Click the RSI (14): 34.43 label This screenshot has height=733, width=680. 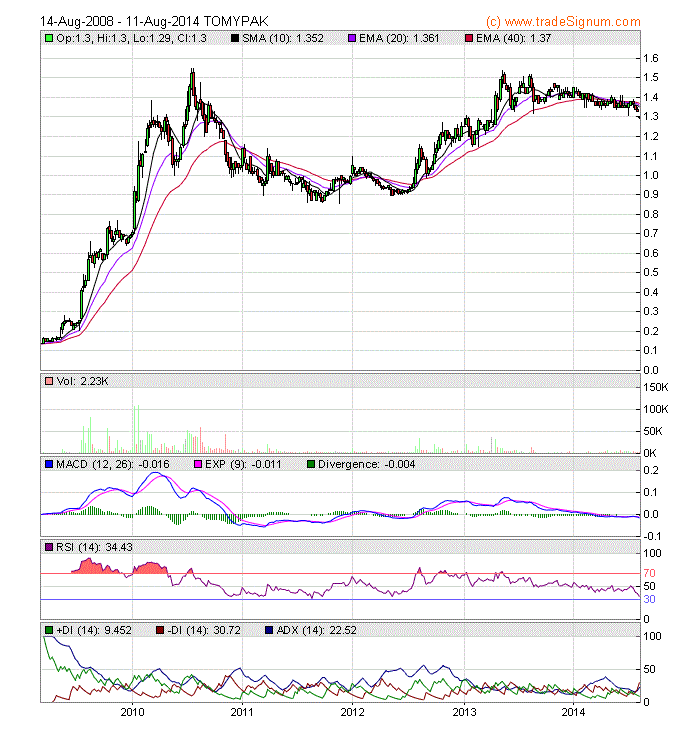point(94,547)
